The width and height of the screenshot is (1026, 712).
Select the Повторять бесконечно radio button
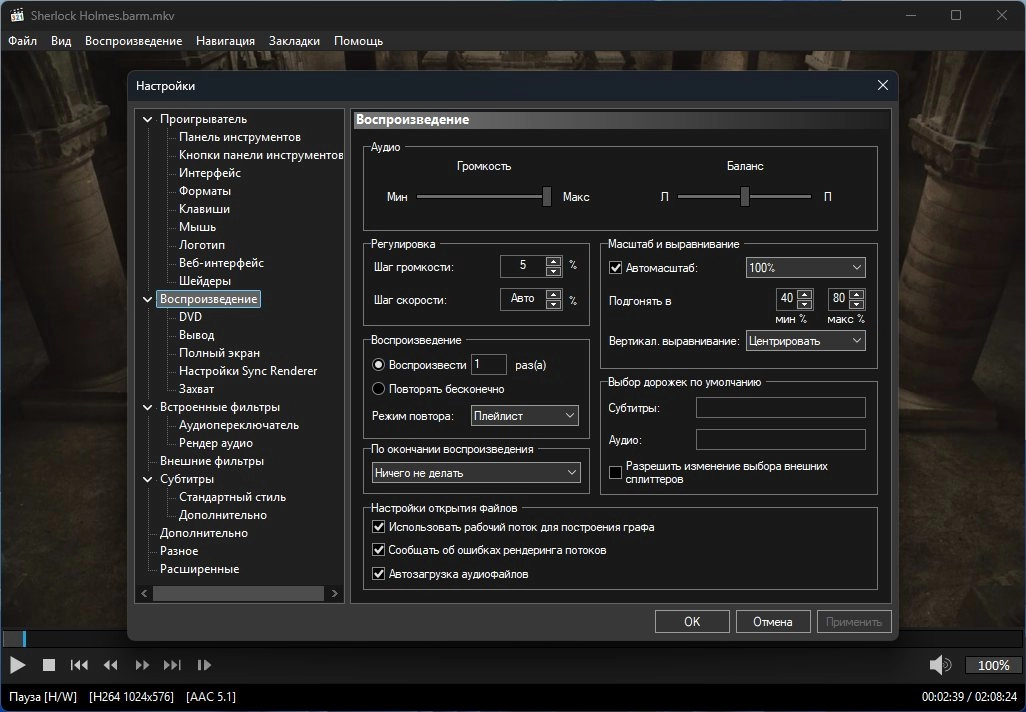(378, 388)
